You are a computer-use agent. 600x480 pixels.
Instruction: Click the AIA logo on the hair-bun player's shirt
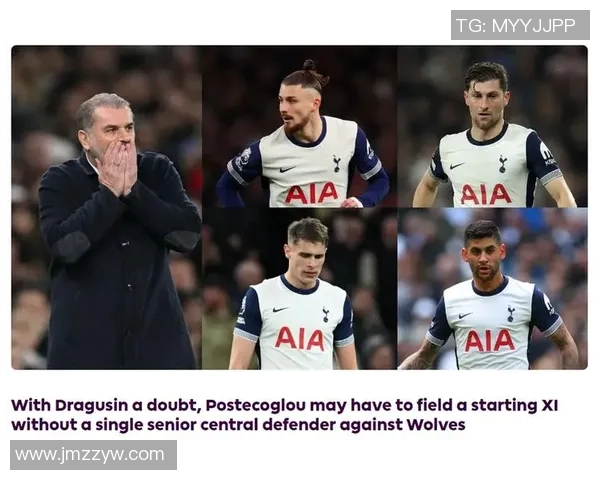pyautogui.click(x=311, y=193)
